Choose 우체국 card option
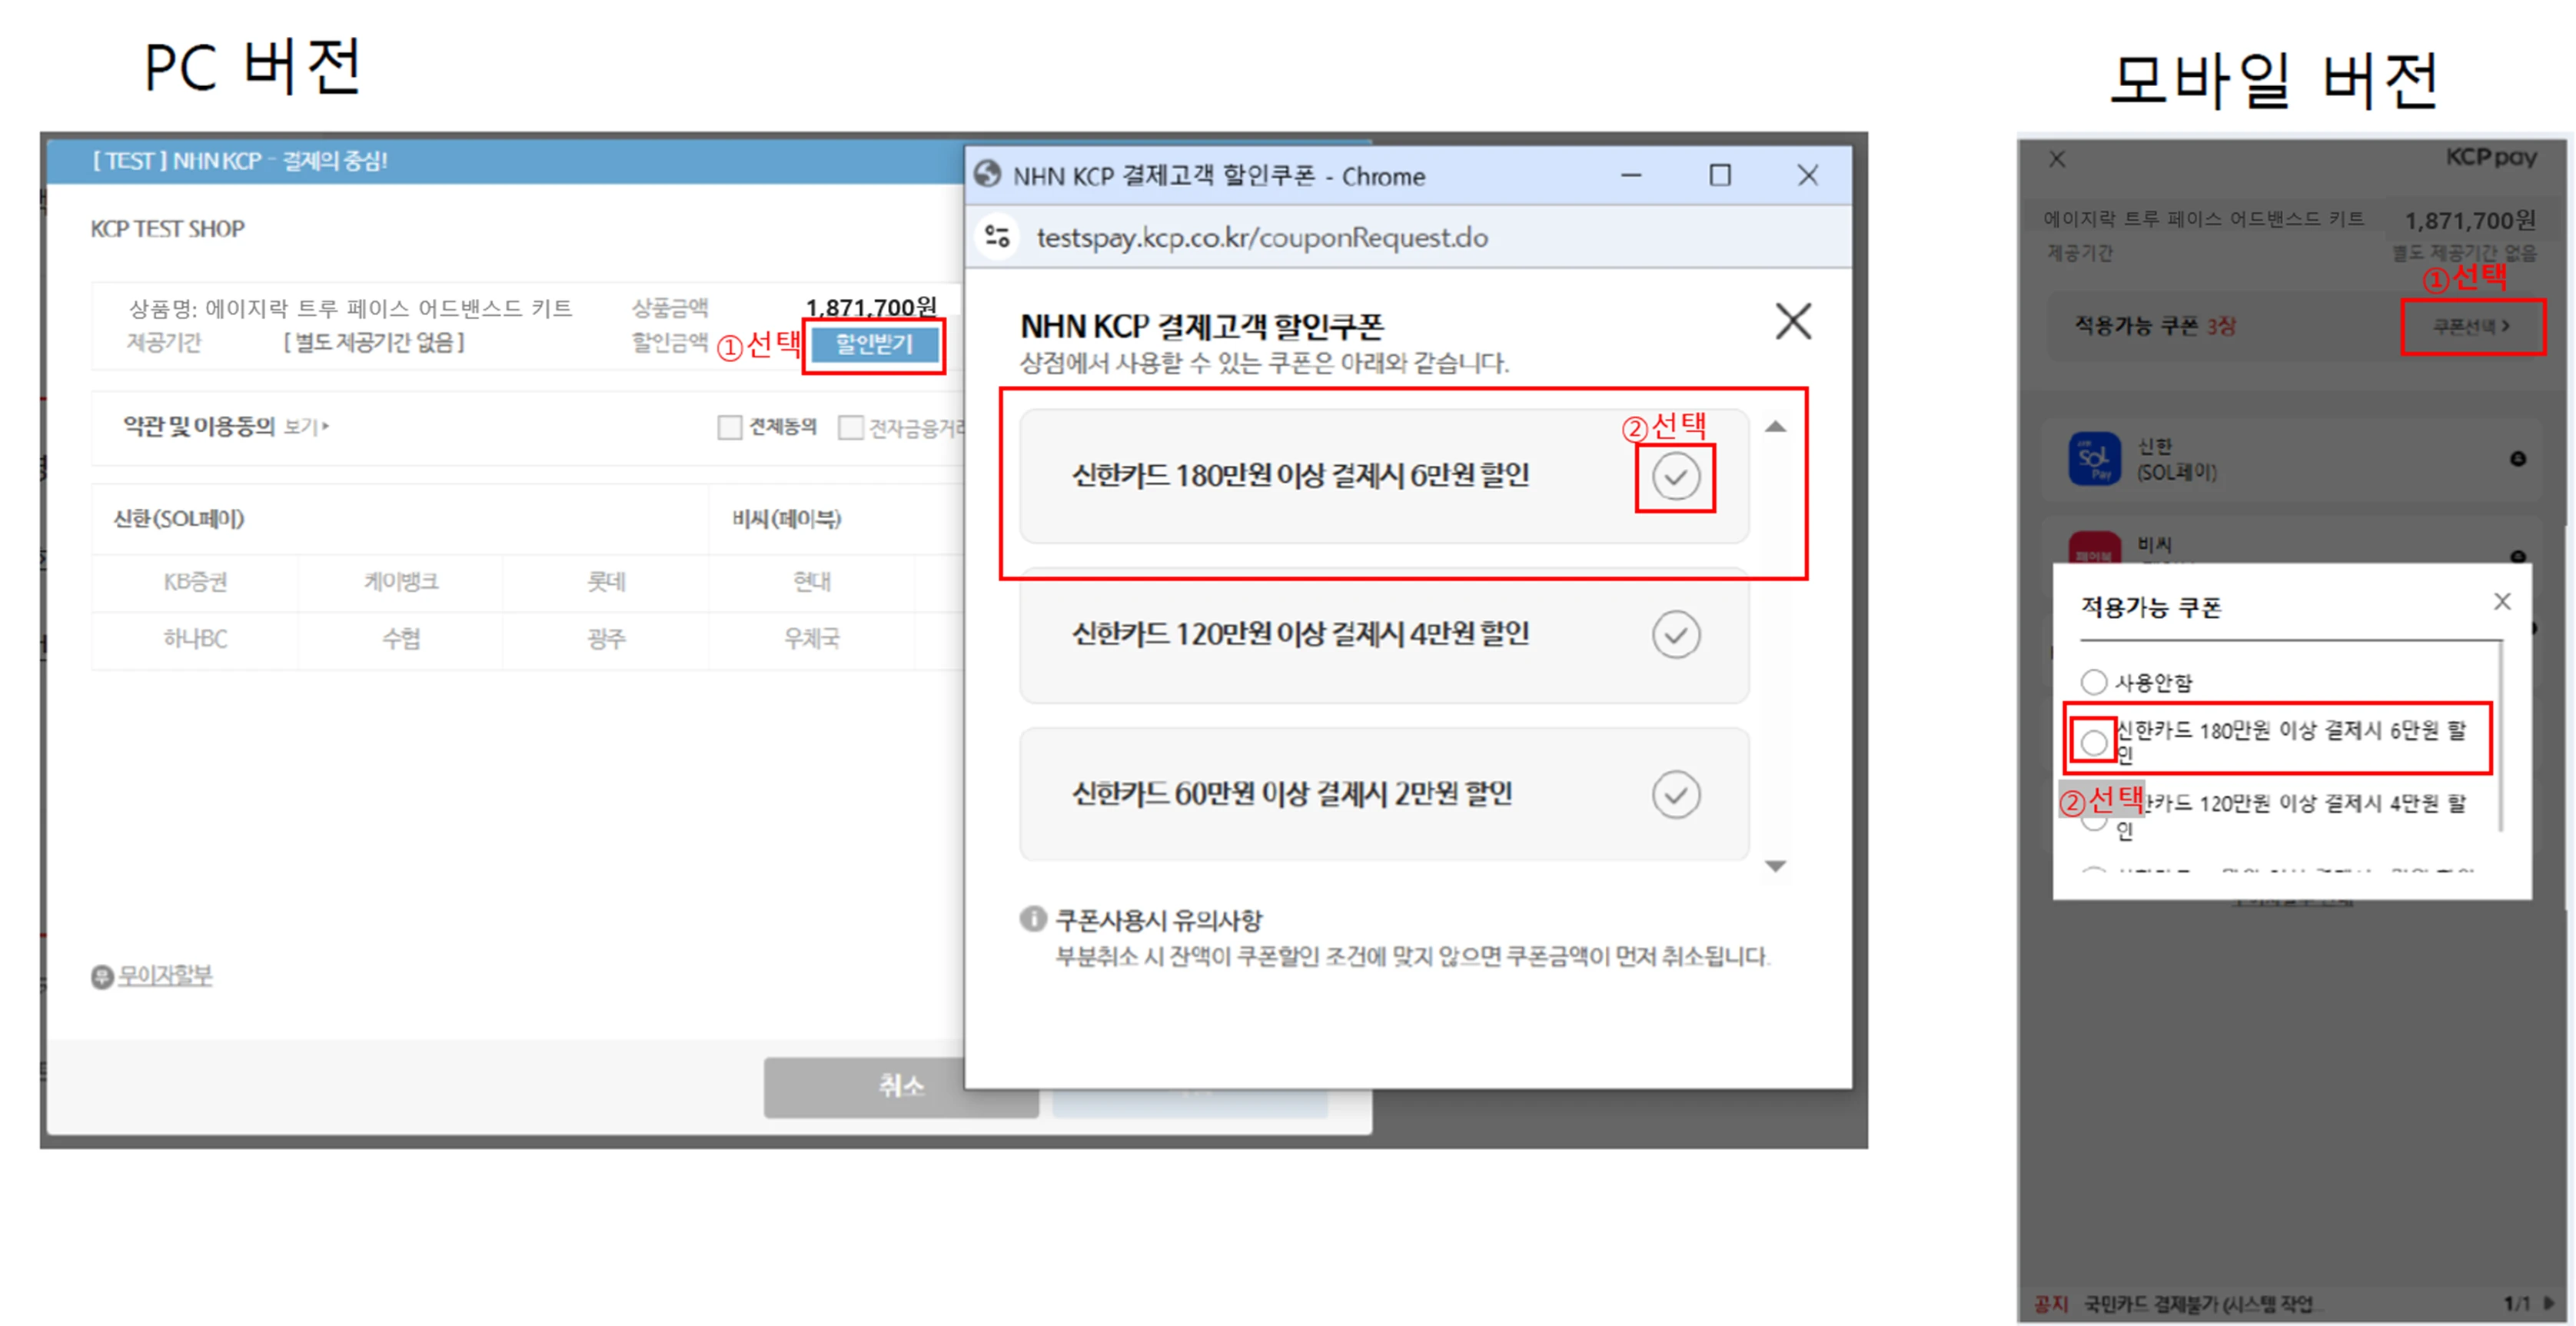The image size is (2576, 1326). pos(812,639)
